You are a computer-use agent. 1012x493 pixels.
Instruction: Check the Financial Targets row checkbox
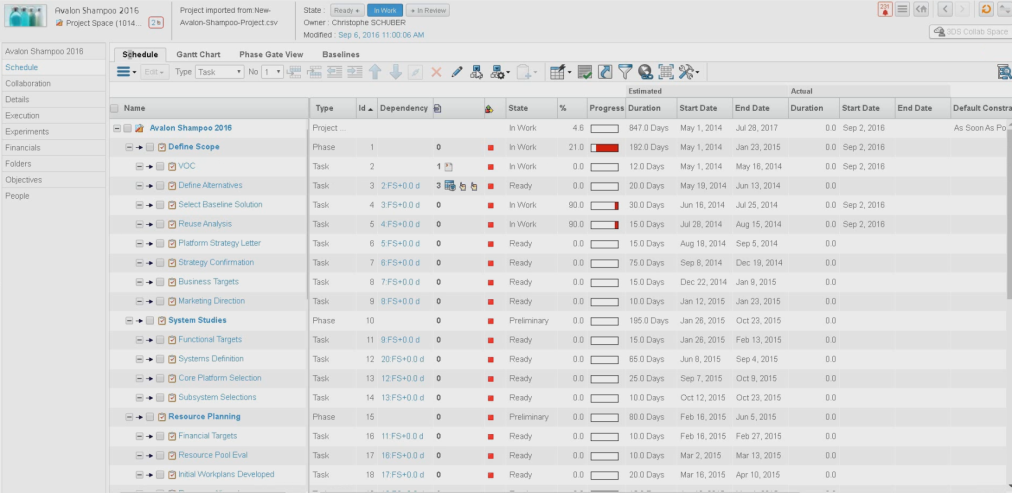(160, 436)
